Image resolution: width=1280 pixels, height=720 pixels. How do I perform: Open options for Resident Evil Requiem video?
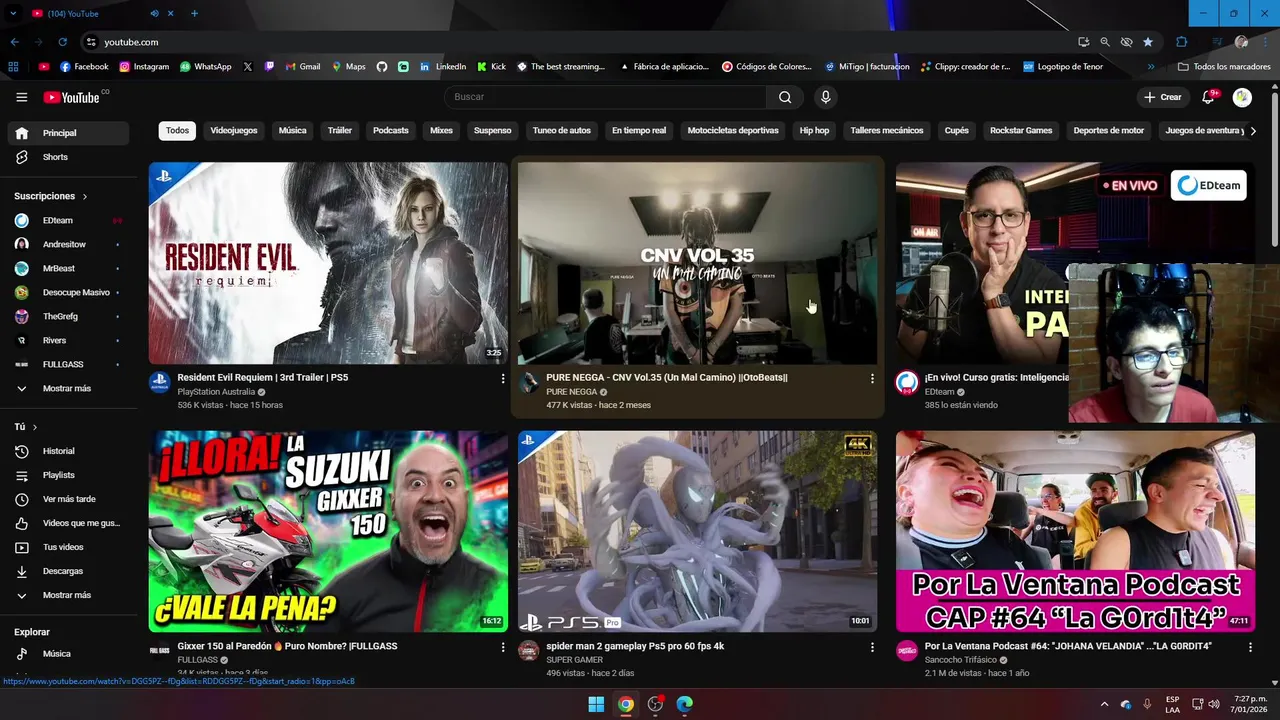click(x=503, y=379)
